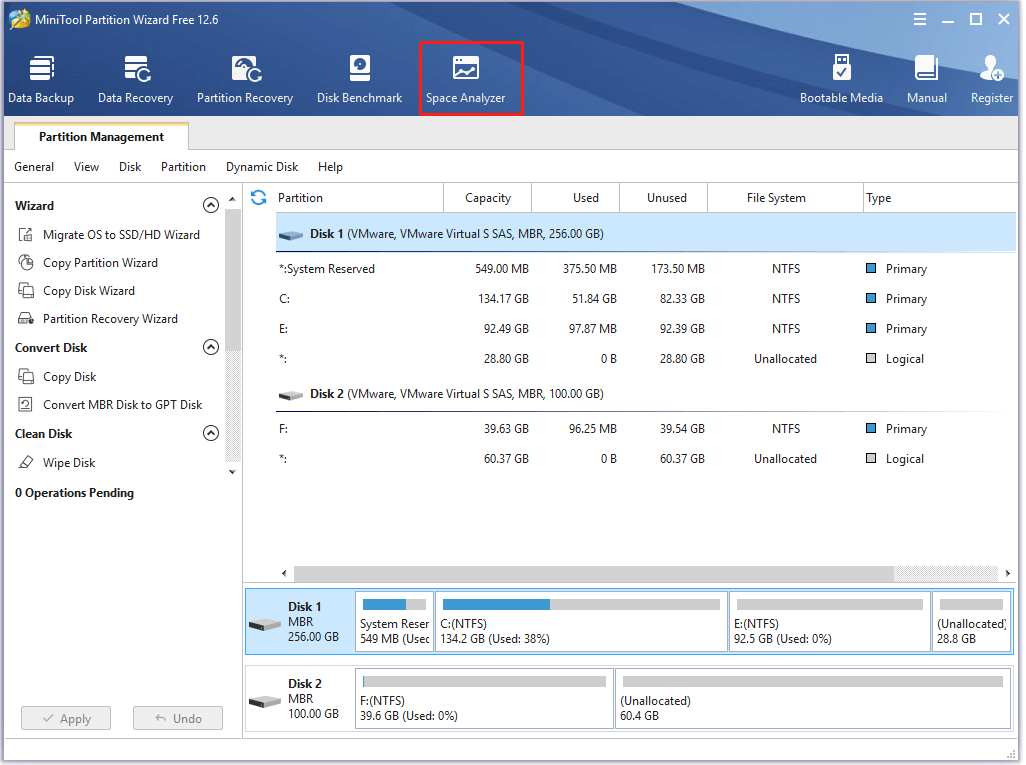Viewport: 1026px width, 765px height.
Task: Open the Data Backup tool
Action: (x=41, y=79)
